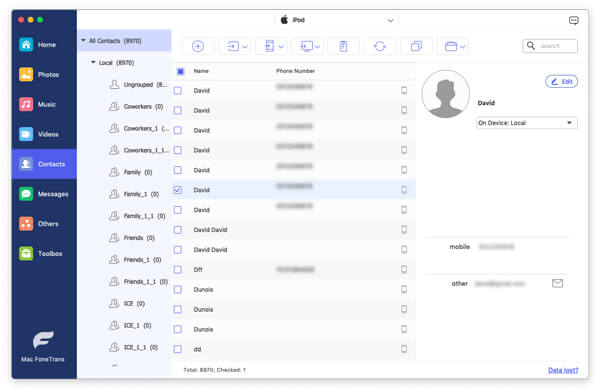Image resolution: width=600 pixels, height=392 pixels.
Task: Check the second David David checkbox
Action: click(x=178, y=250)
